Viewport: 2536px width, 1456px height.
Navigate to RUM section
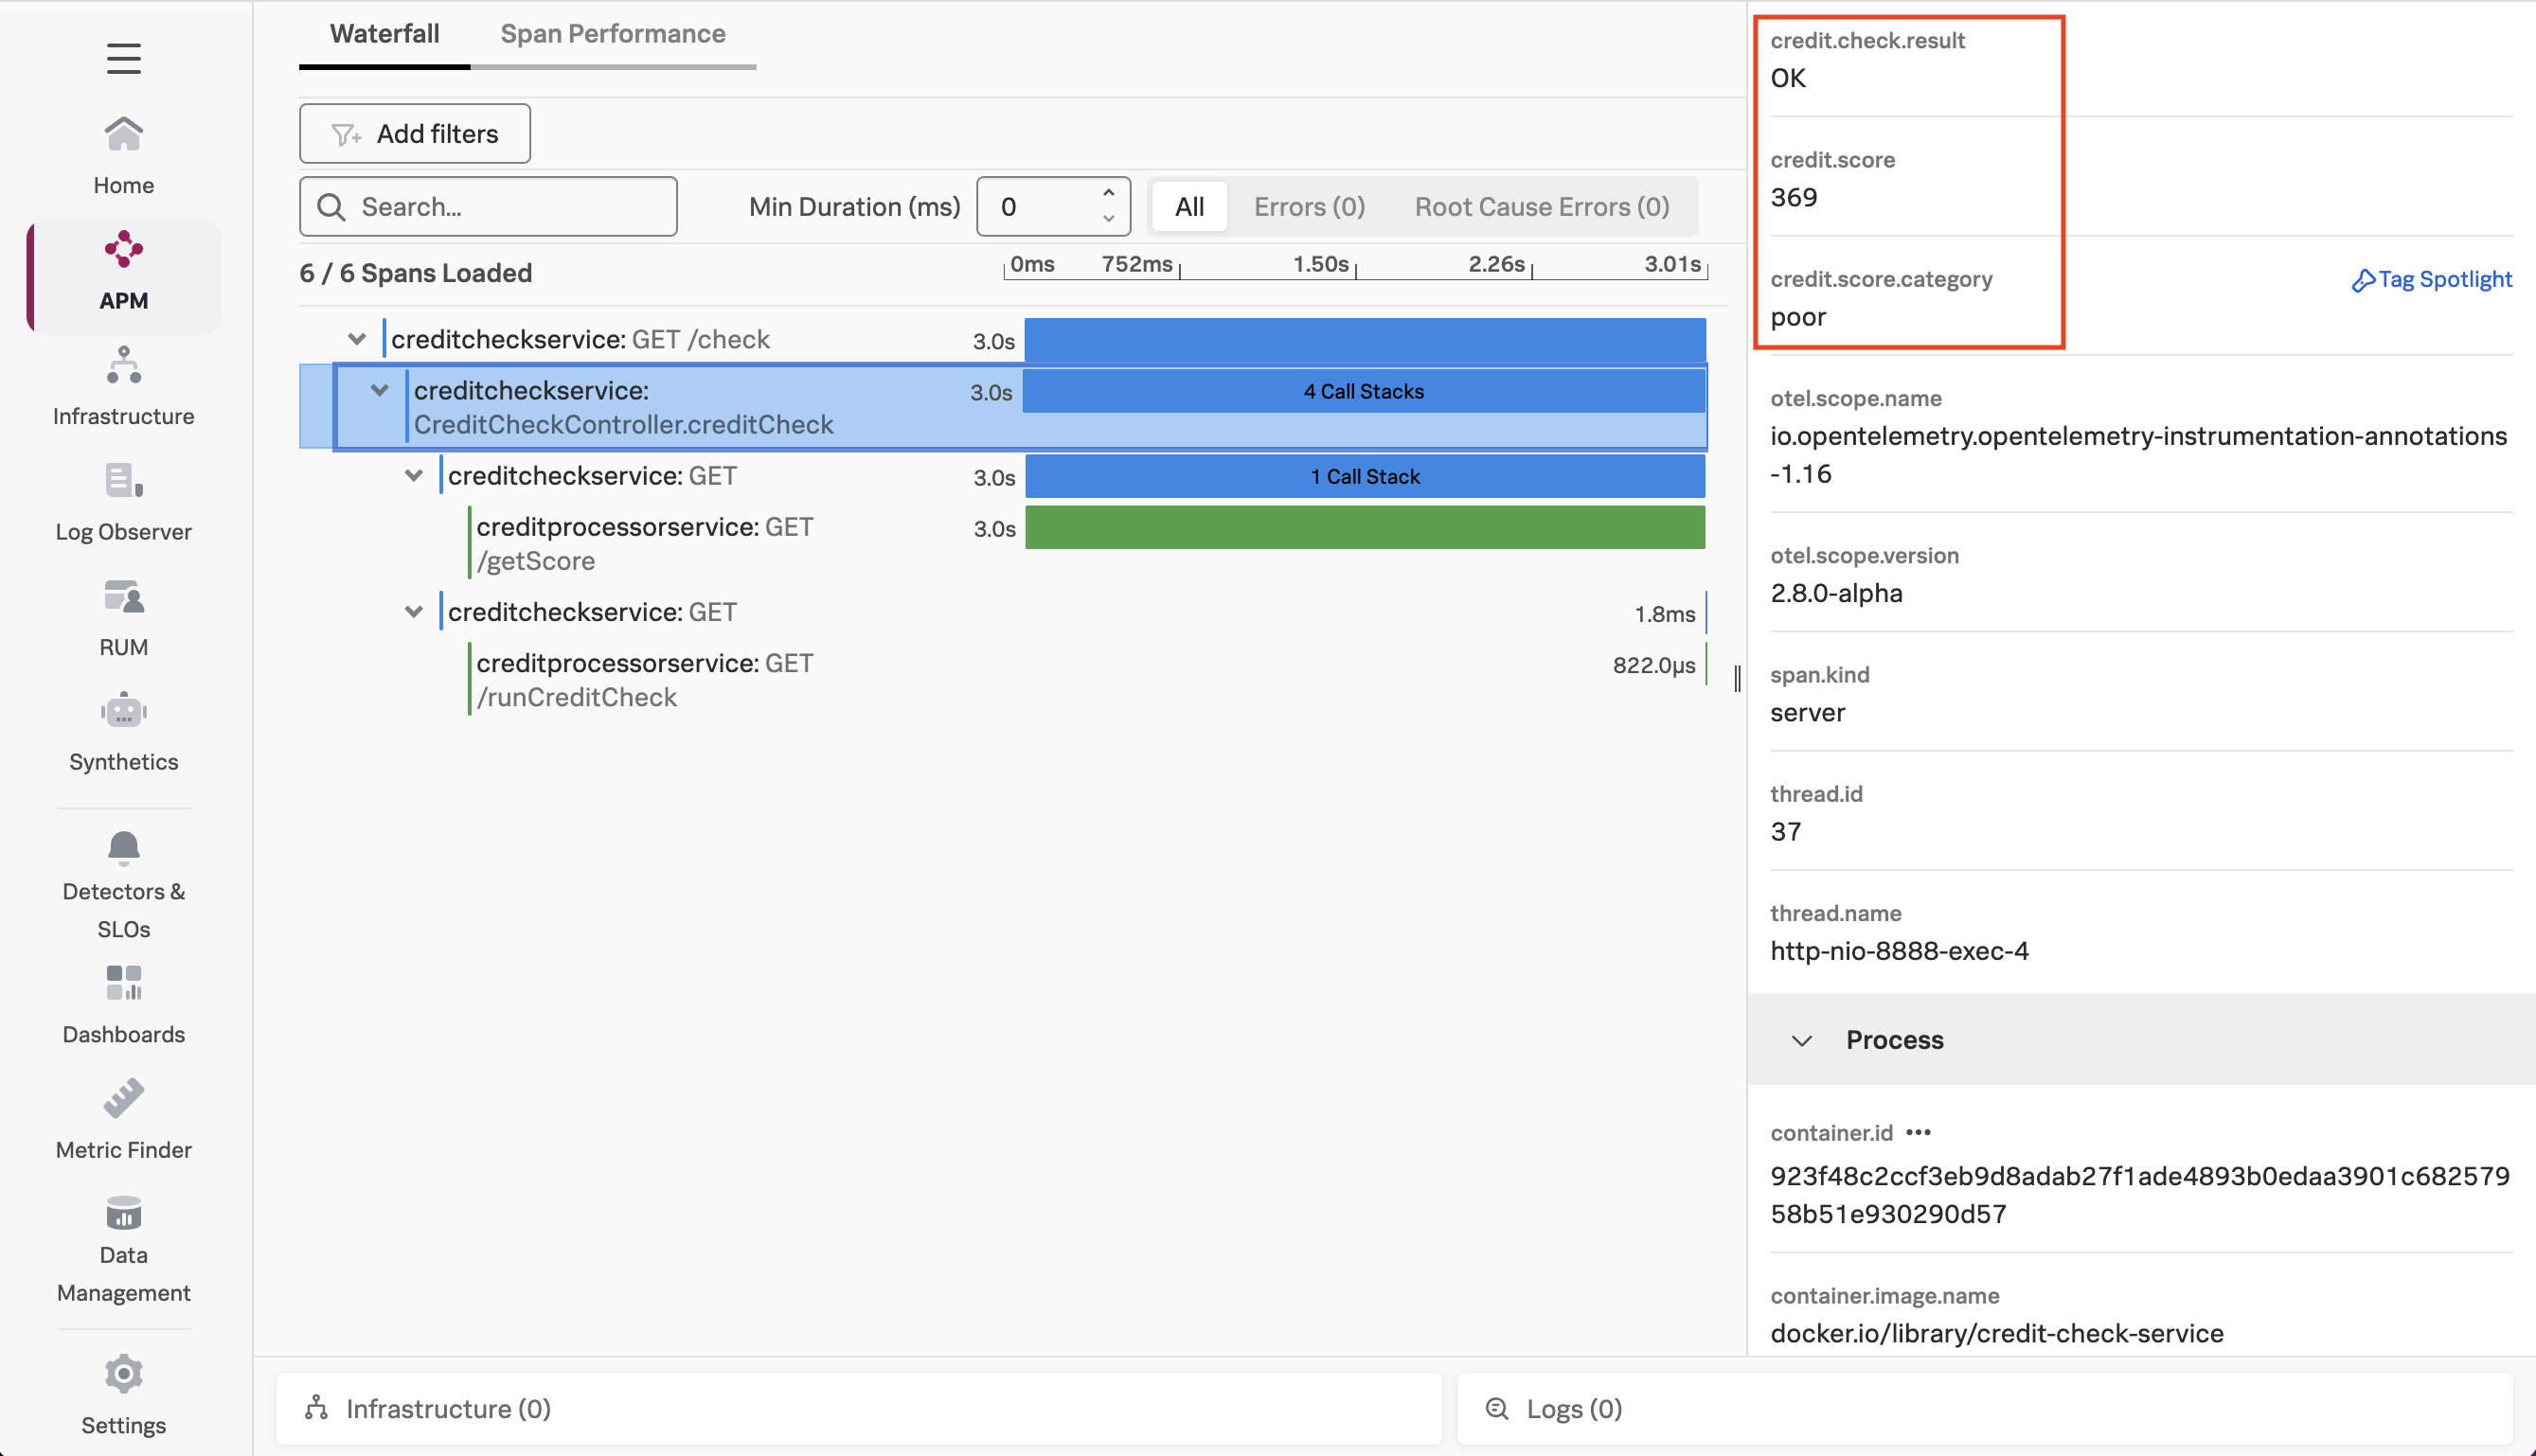pyautogui.click(x=123, y=617)
